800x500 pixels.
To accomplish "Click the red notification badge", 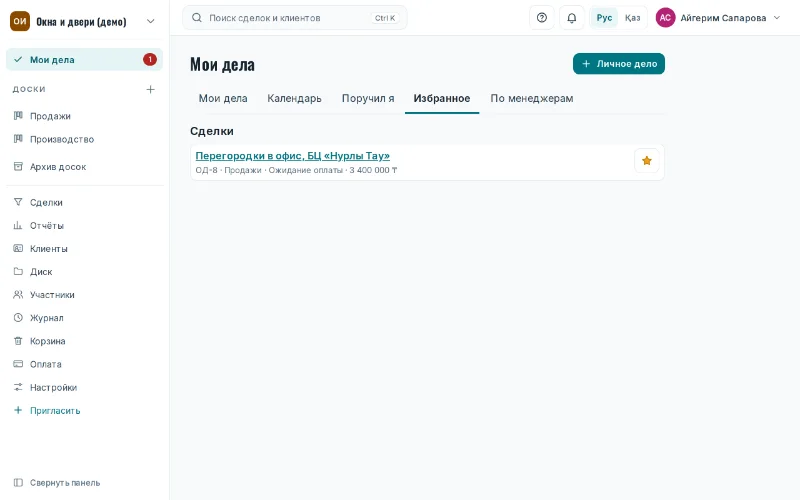I will tap(150, 60).
